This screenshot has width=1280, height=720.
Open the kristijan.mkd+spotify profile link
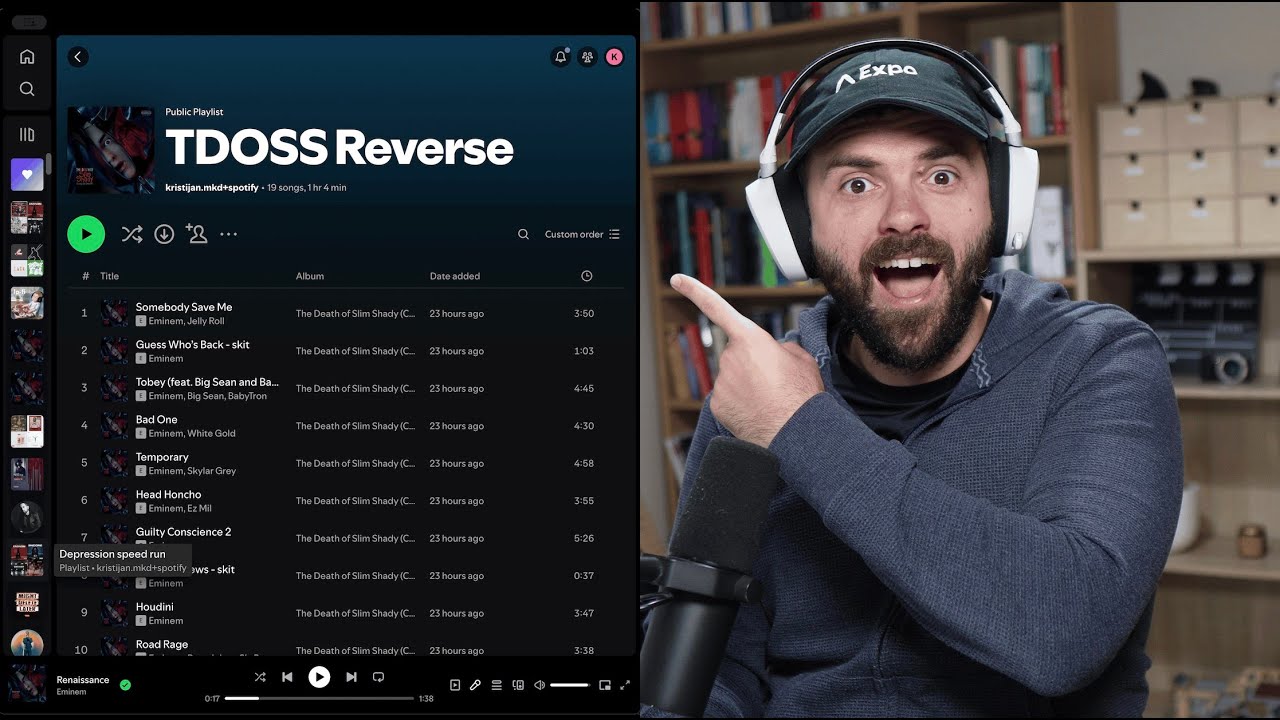click(212, 188)
